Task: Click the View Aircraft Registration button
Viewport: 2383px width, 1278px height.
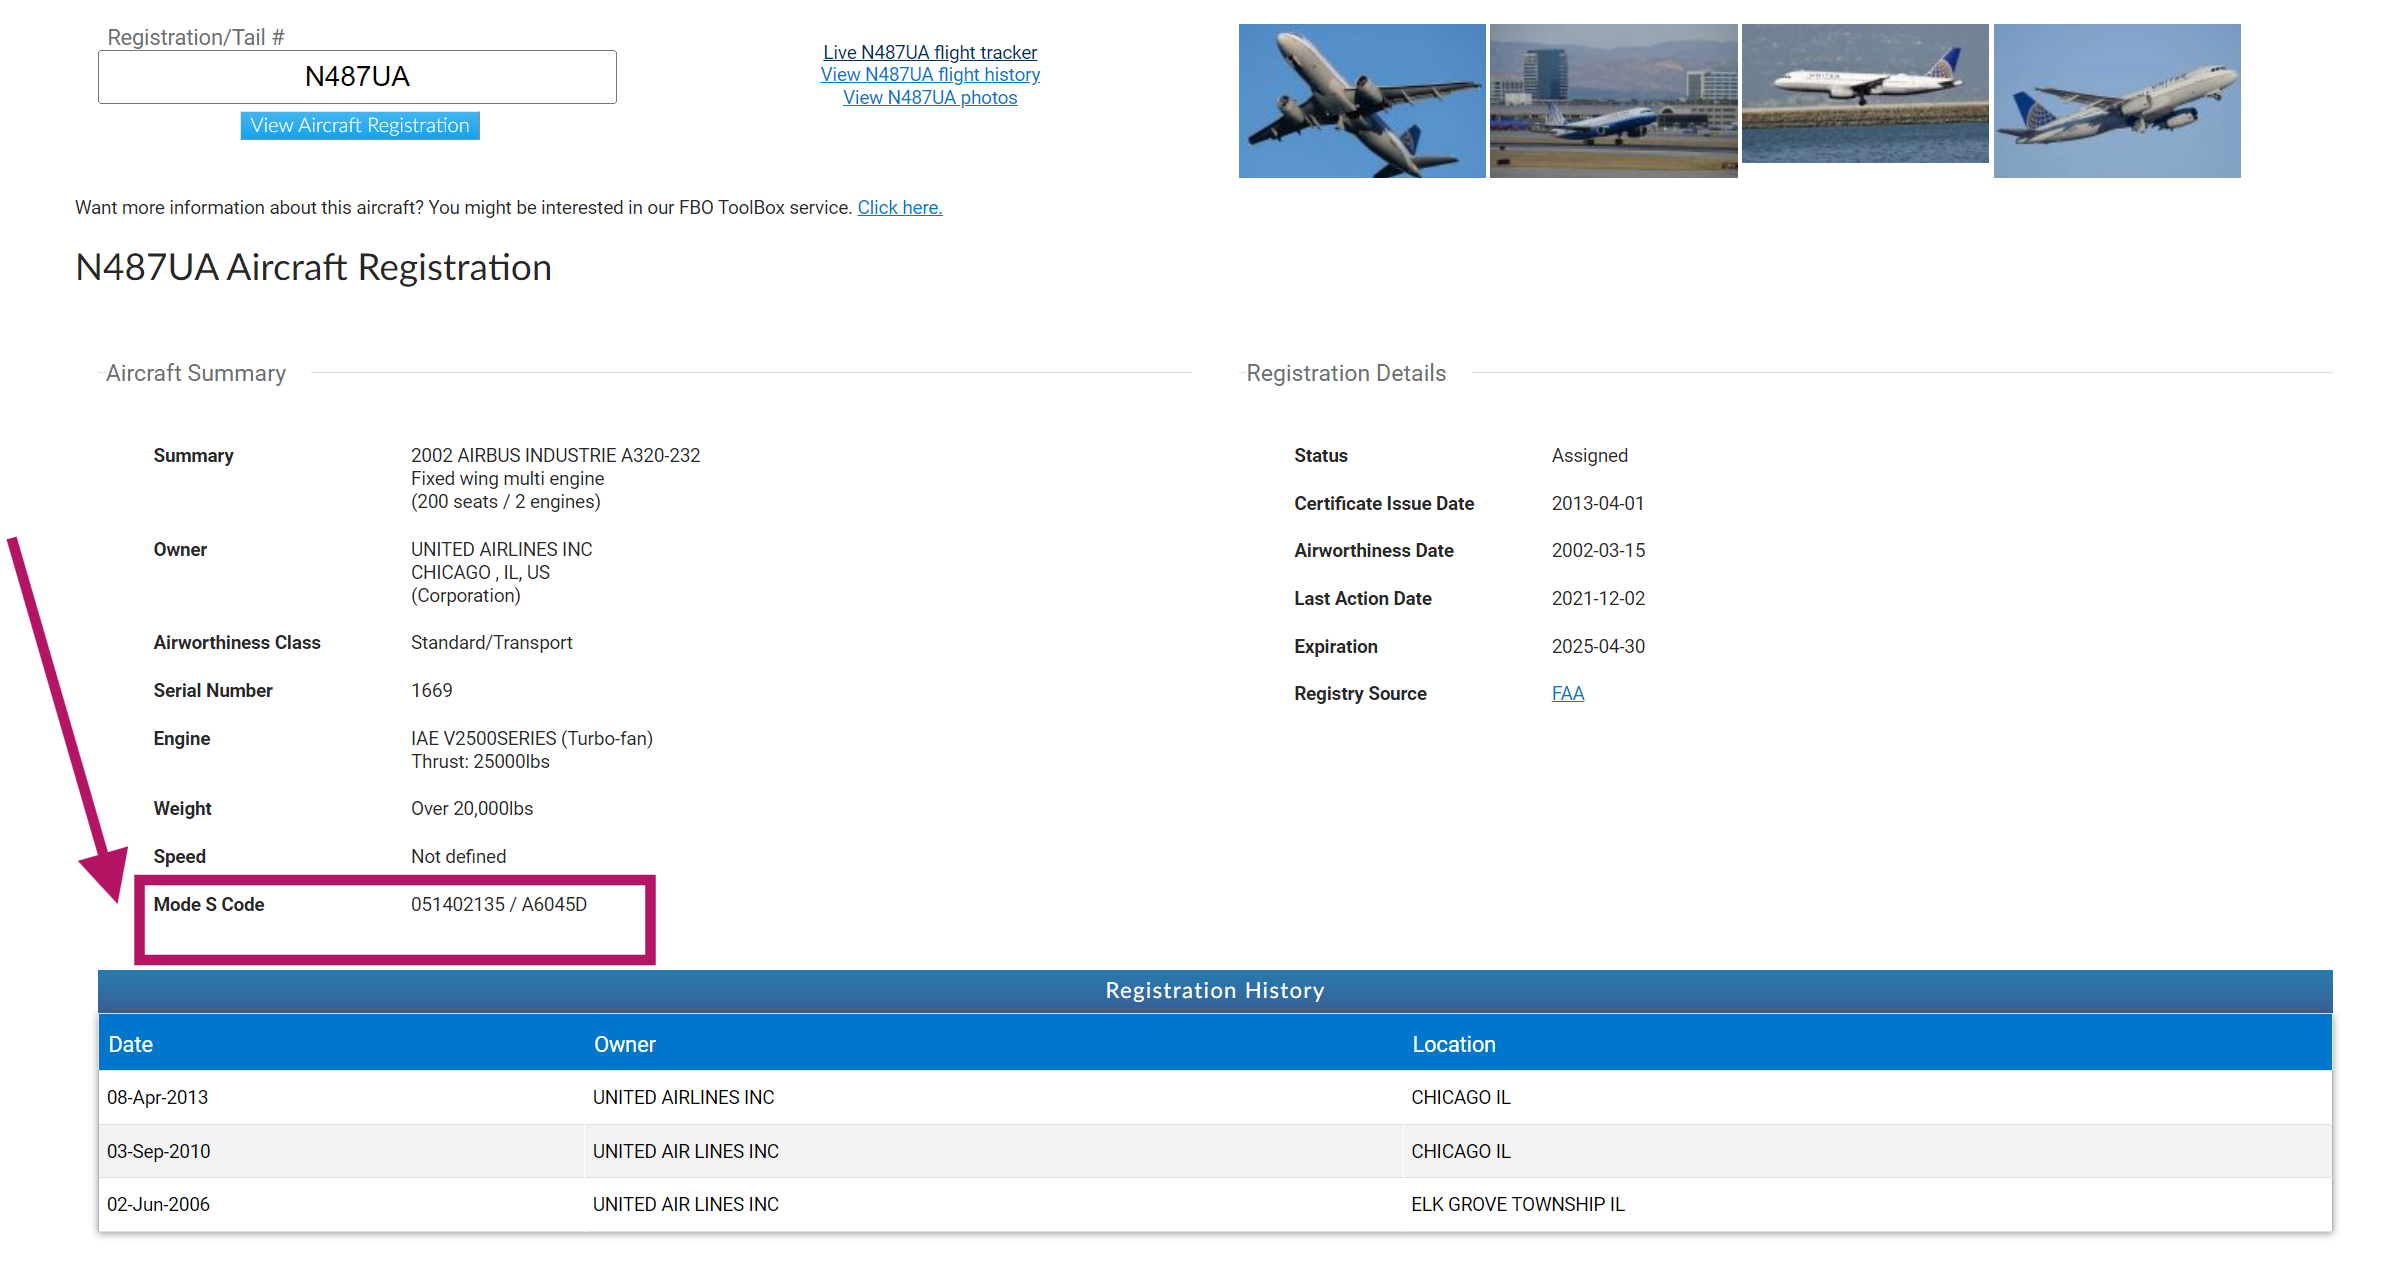Action: click(x=360, y=125)
